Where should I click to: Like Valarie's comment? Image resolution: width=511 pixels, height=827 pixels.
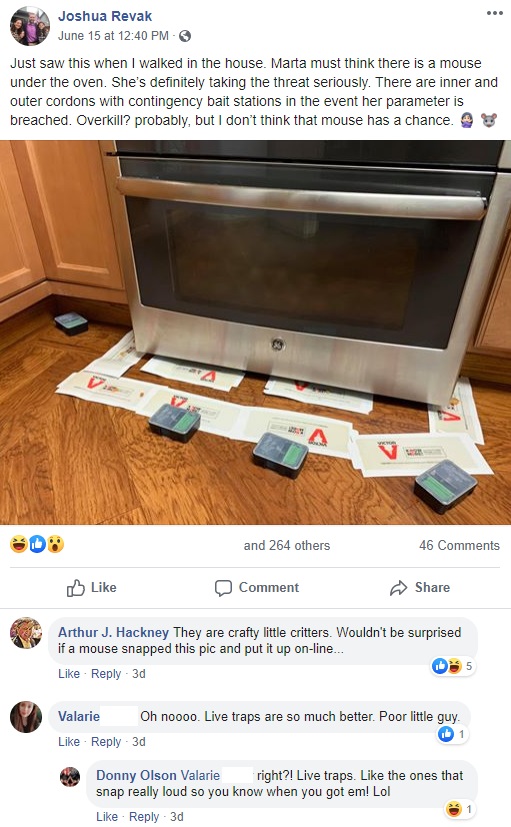69,742
